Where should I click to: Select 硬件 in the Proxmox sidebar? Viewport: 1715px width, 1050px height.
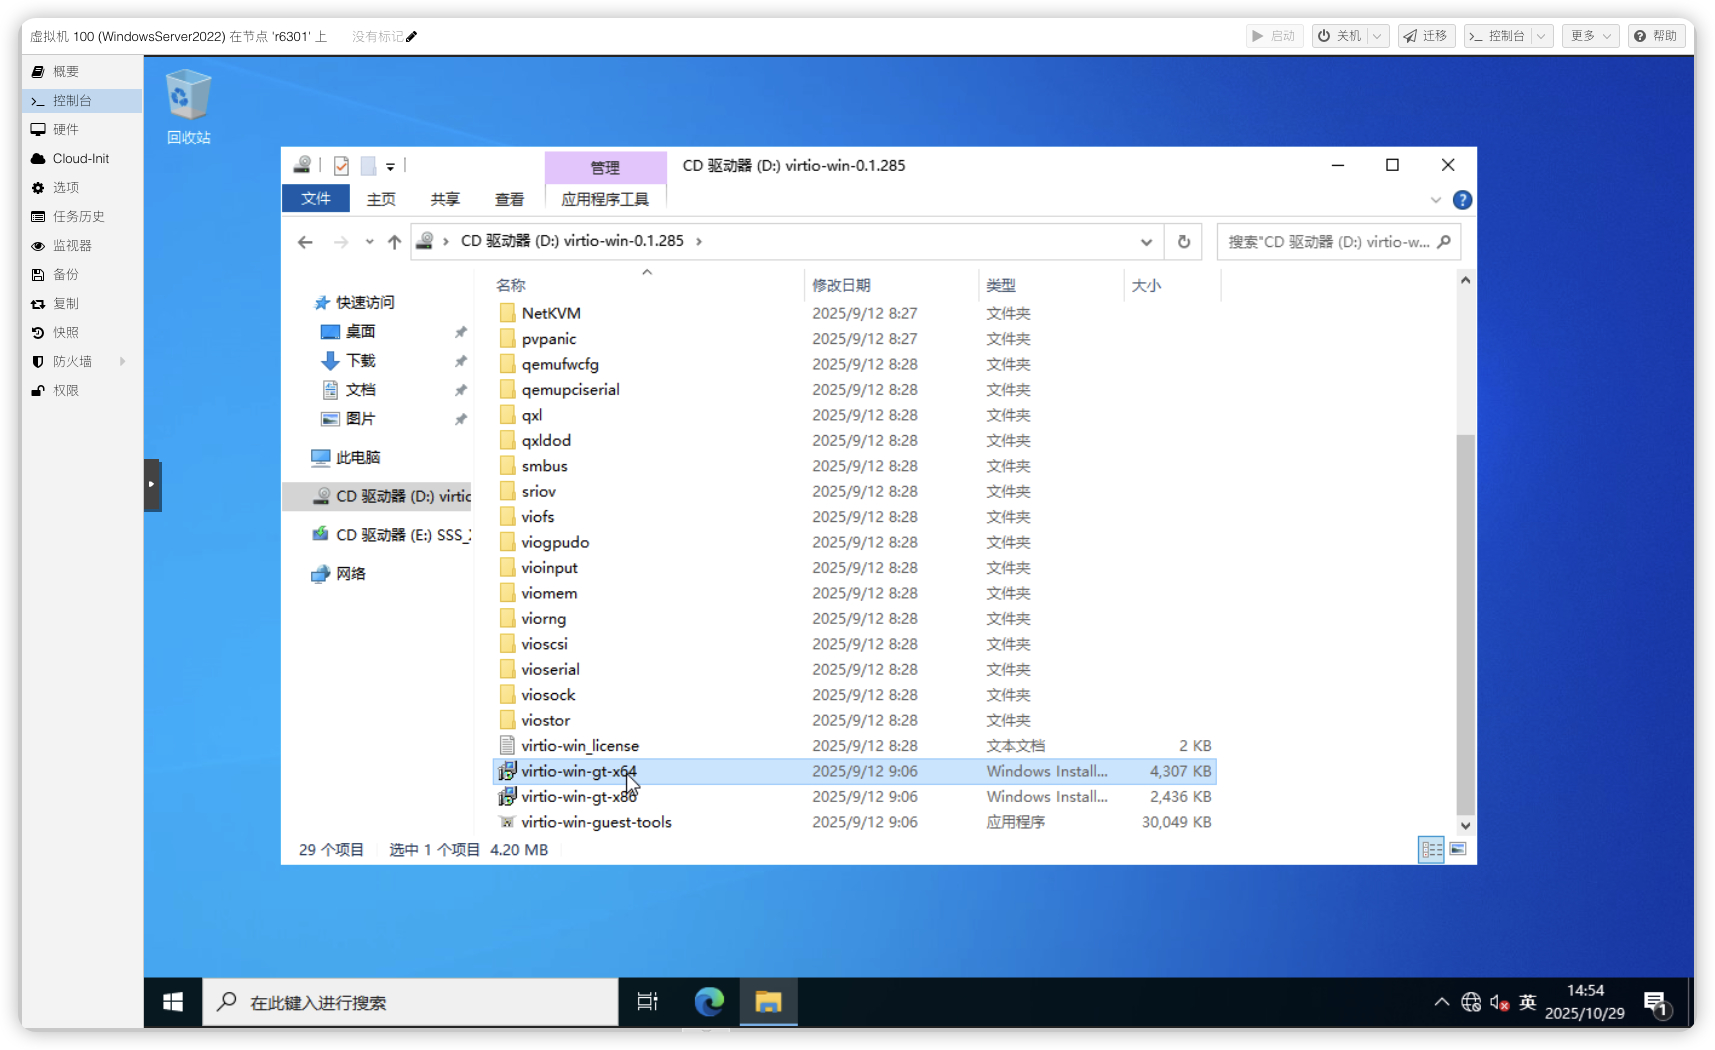pos(66,129)
